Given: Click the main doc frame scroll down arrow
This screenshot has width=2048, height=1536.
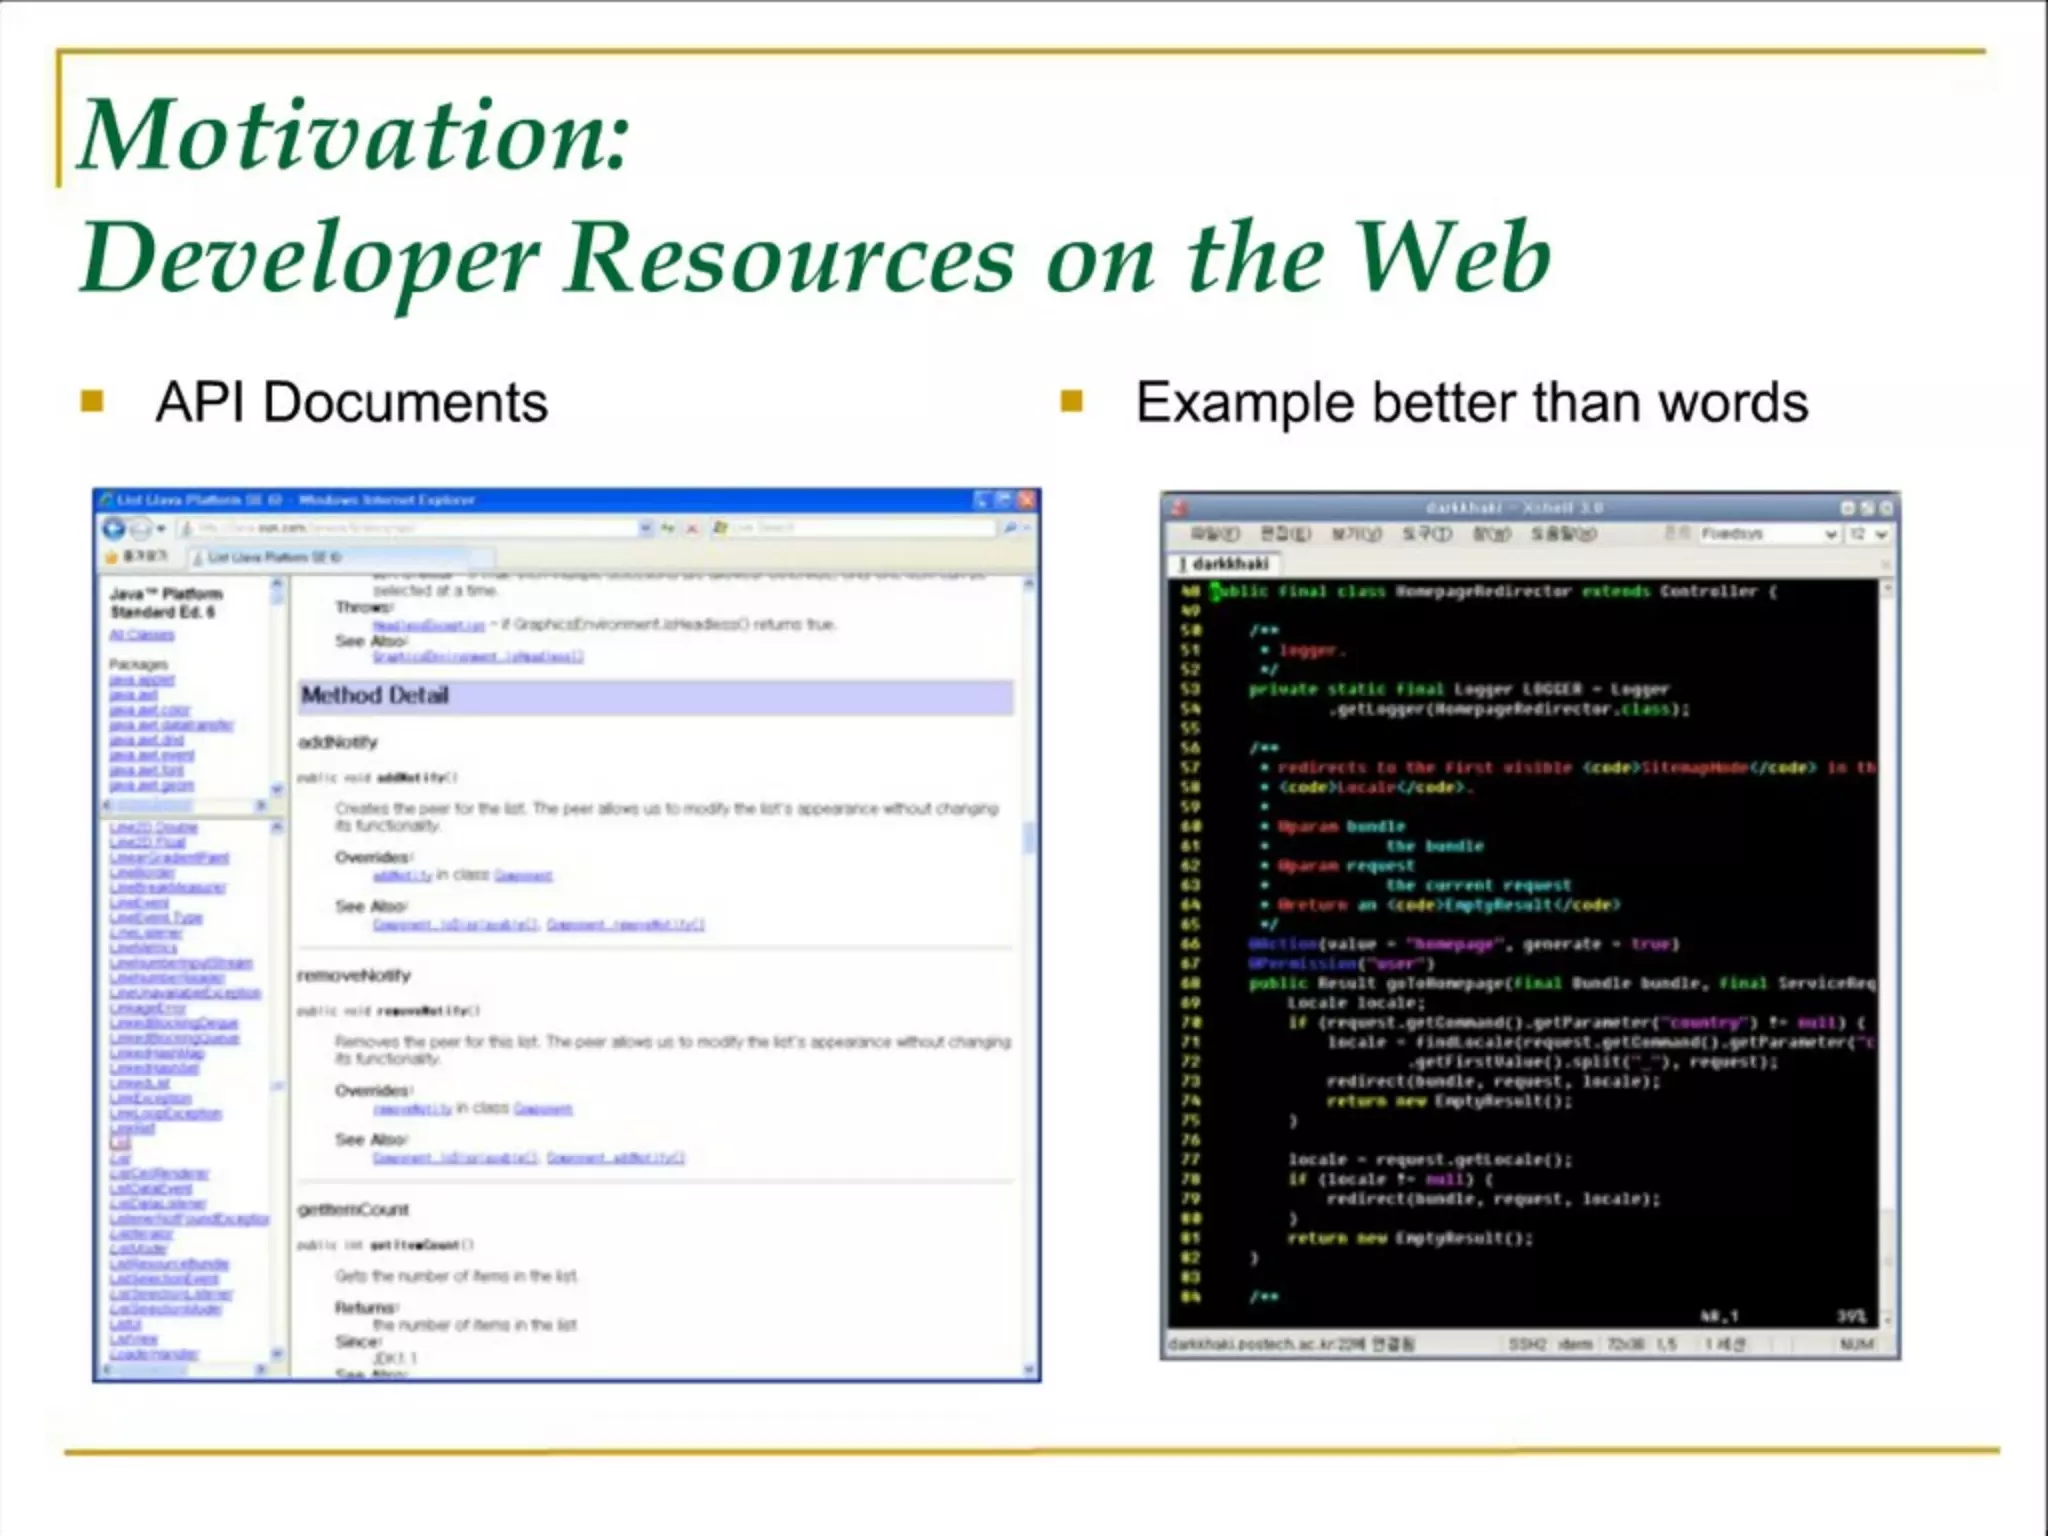Looking at the screenshot, I should pos(1028,1369).
